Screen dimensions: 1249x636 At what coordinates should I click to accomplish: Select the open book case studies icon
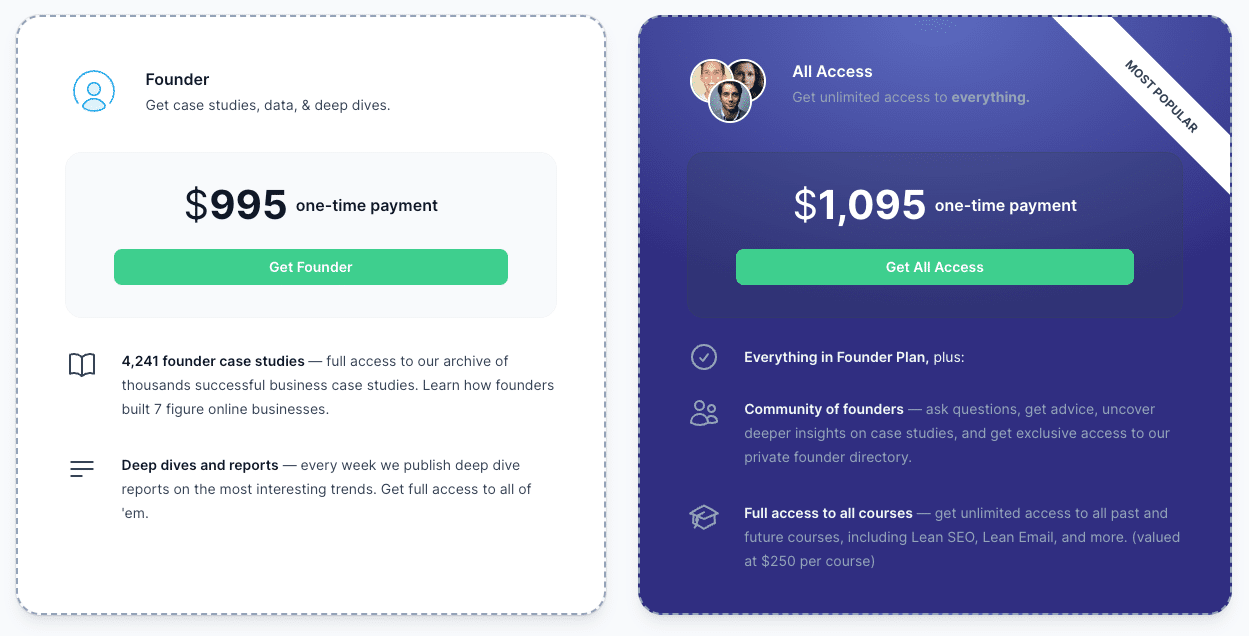pyautogui.click(x=81, y=366)
